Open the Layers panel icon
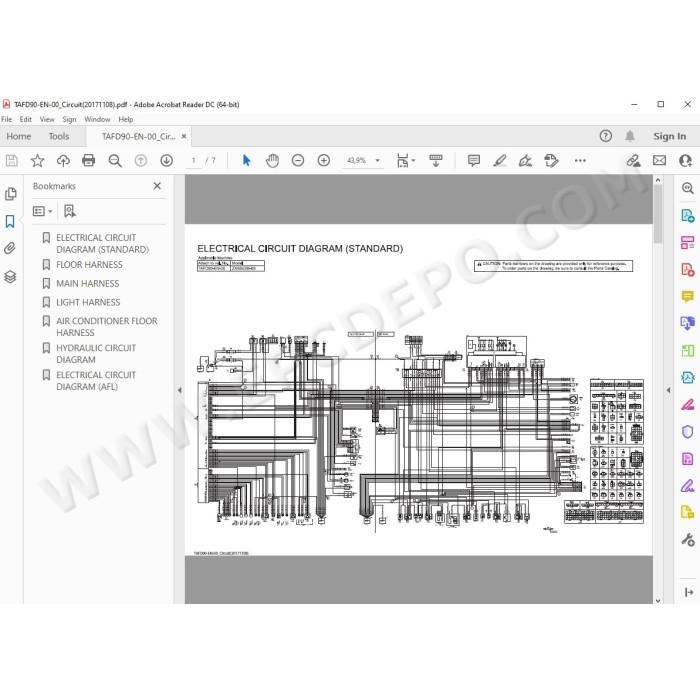This screenshot has height=700, width=700. click(x=10, y=277)
